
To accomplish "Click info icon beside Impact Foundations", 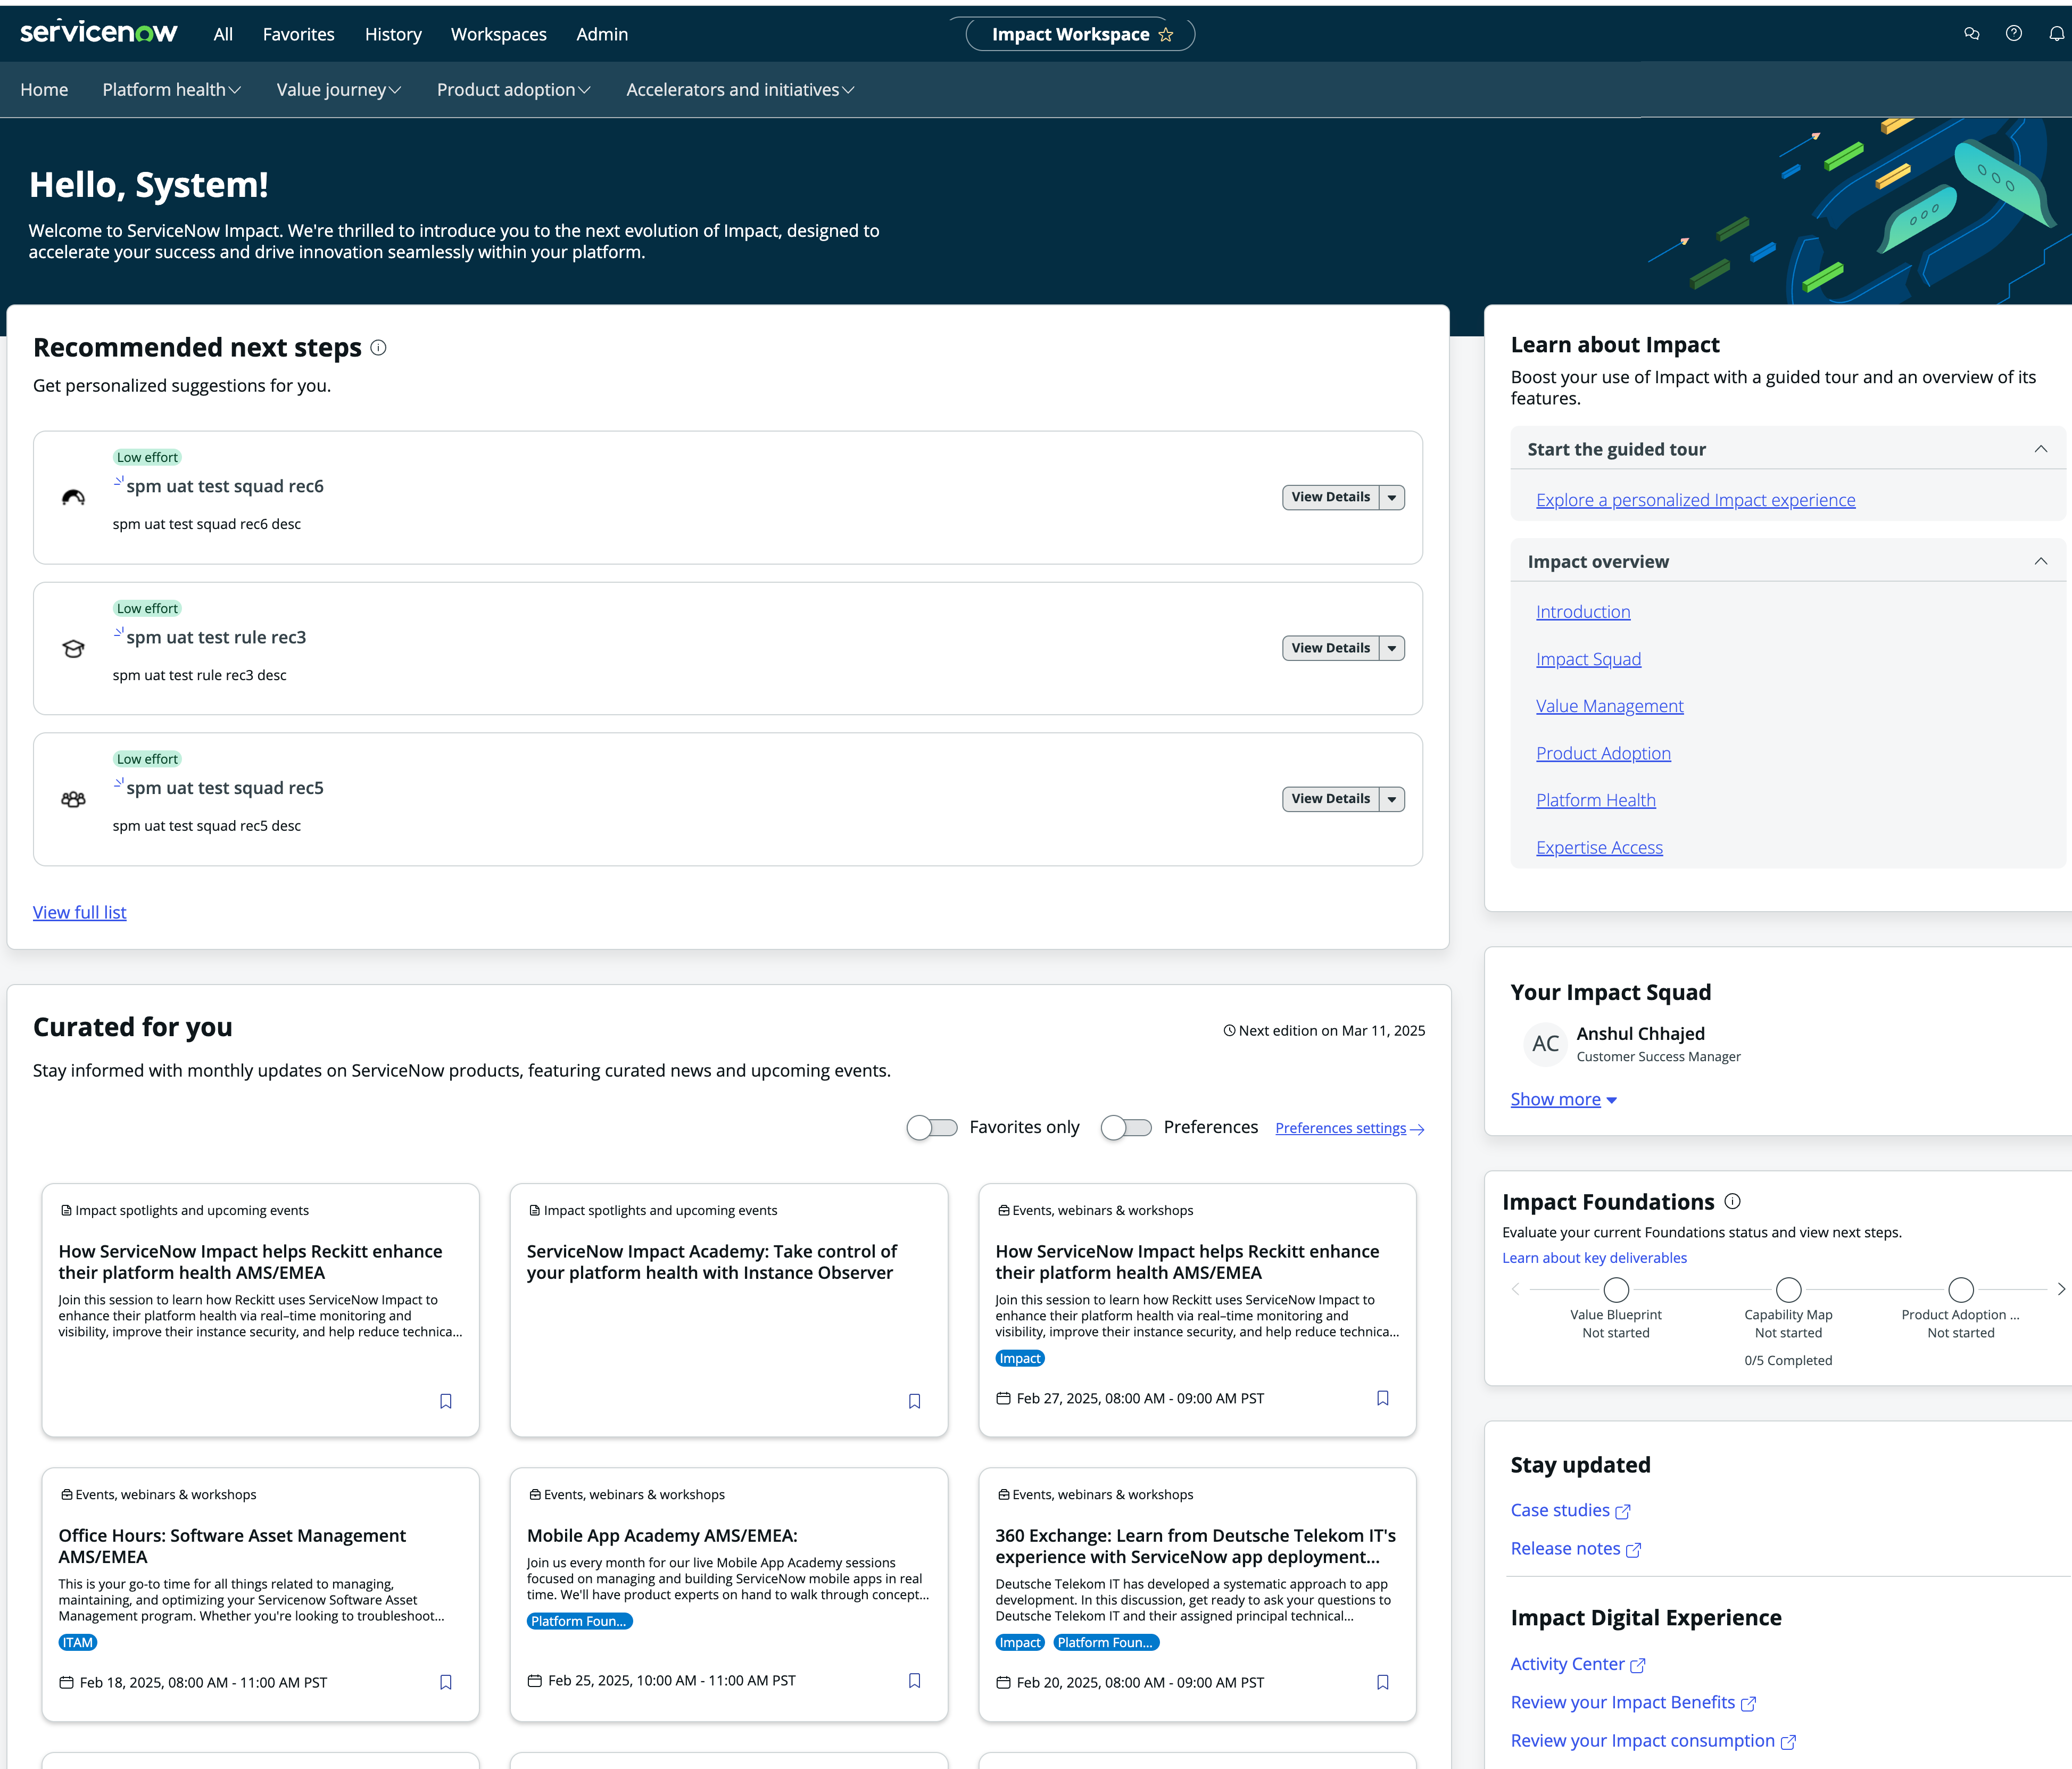I will [1733, 1201].
